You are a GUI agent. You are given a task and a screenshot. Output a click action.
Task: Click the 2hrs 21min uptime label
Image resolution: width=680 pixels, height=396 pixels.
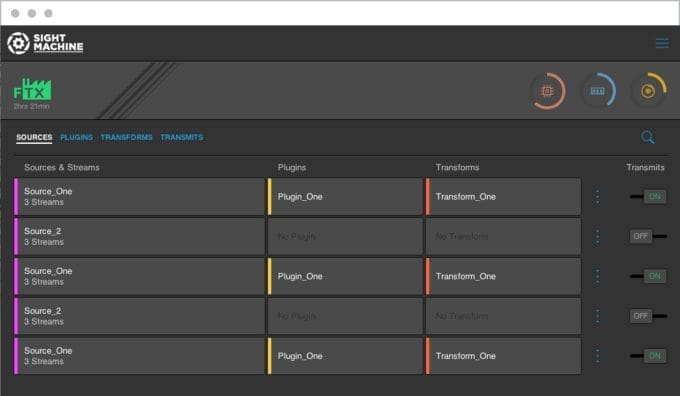point(31,106)
